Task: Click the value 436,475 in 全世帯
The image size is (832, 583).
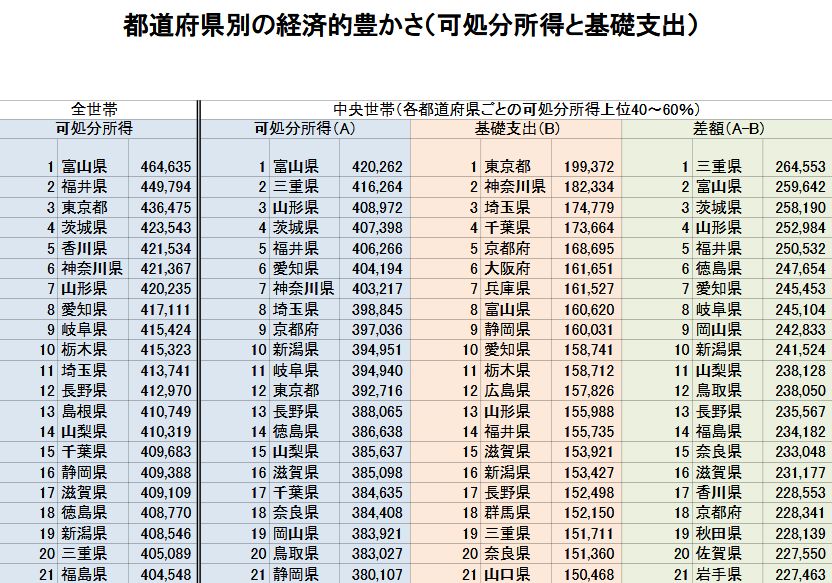Action: pyautogui.click(x=166, y=207)
